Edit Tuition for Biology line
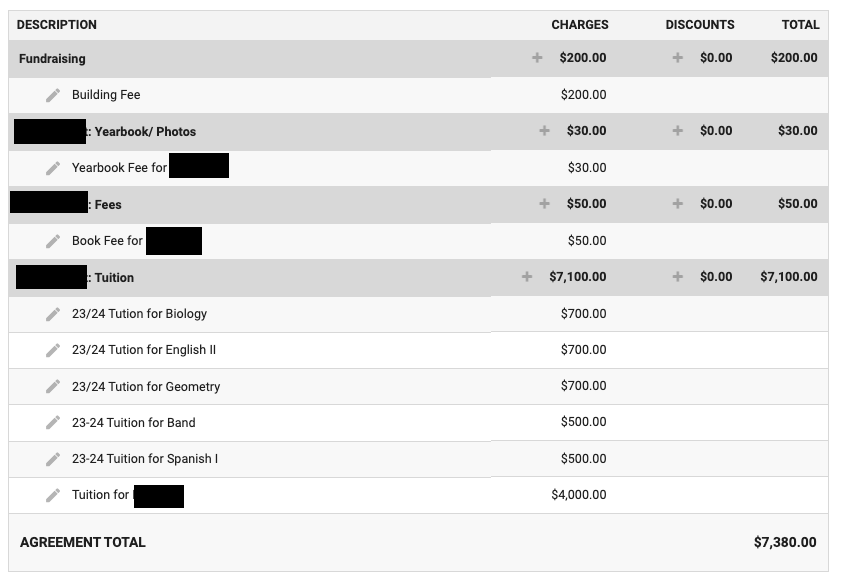 pos(53,314)
